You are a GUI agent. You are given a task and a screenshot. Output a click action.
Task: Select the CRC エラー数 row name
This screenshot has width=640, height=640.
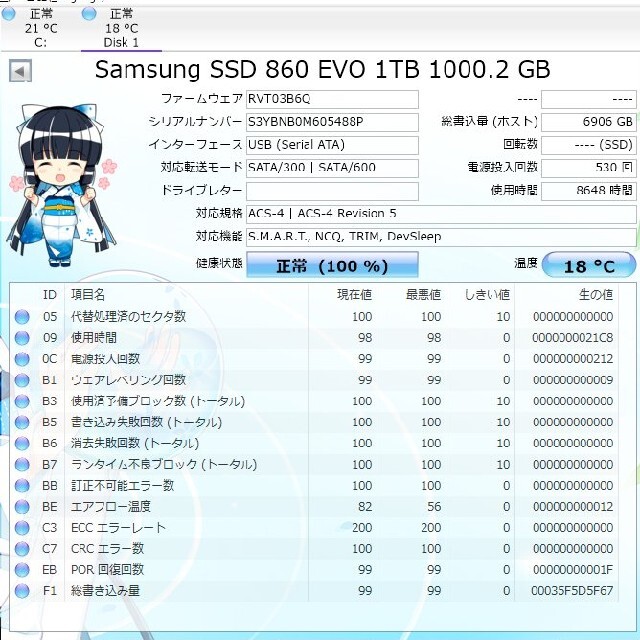coord(107,548)
